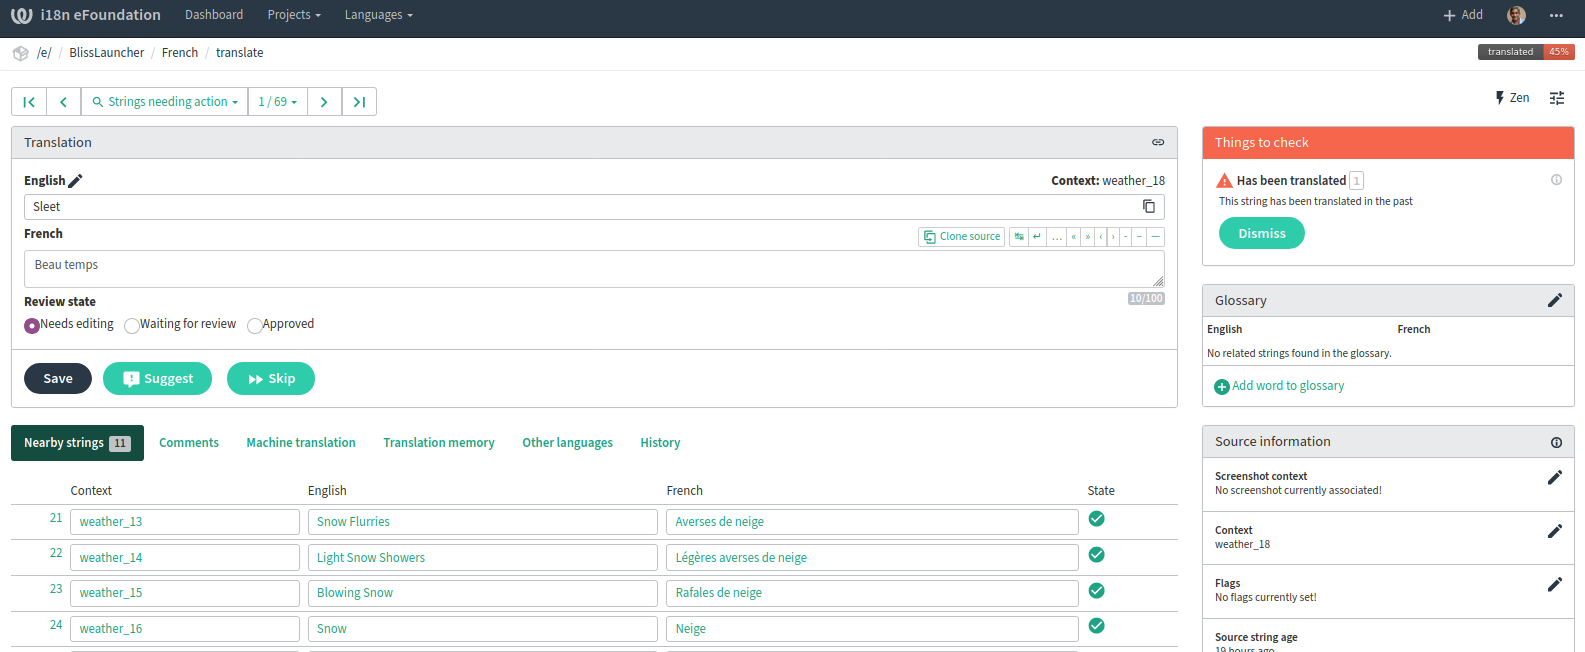Open the Translation memory tab

pyautogui.click(x=438, y=443)
